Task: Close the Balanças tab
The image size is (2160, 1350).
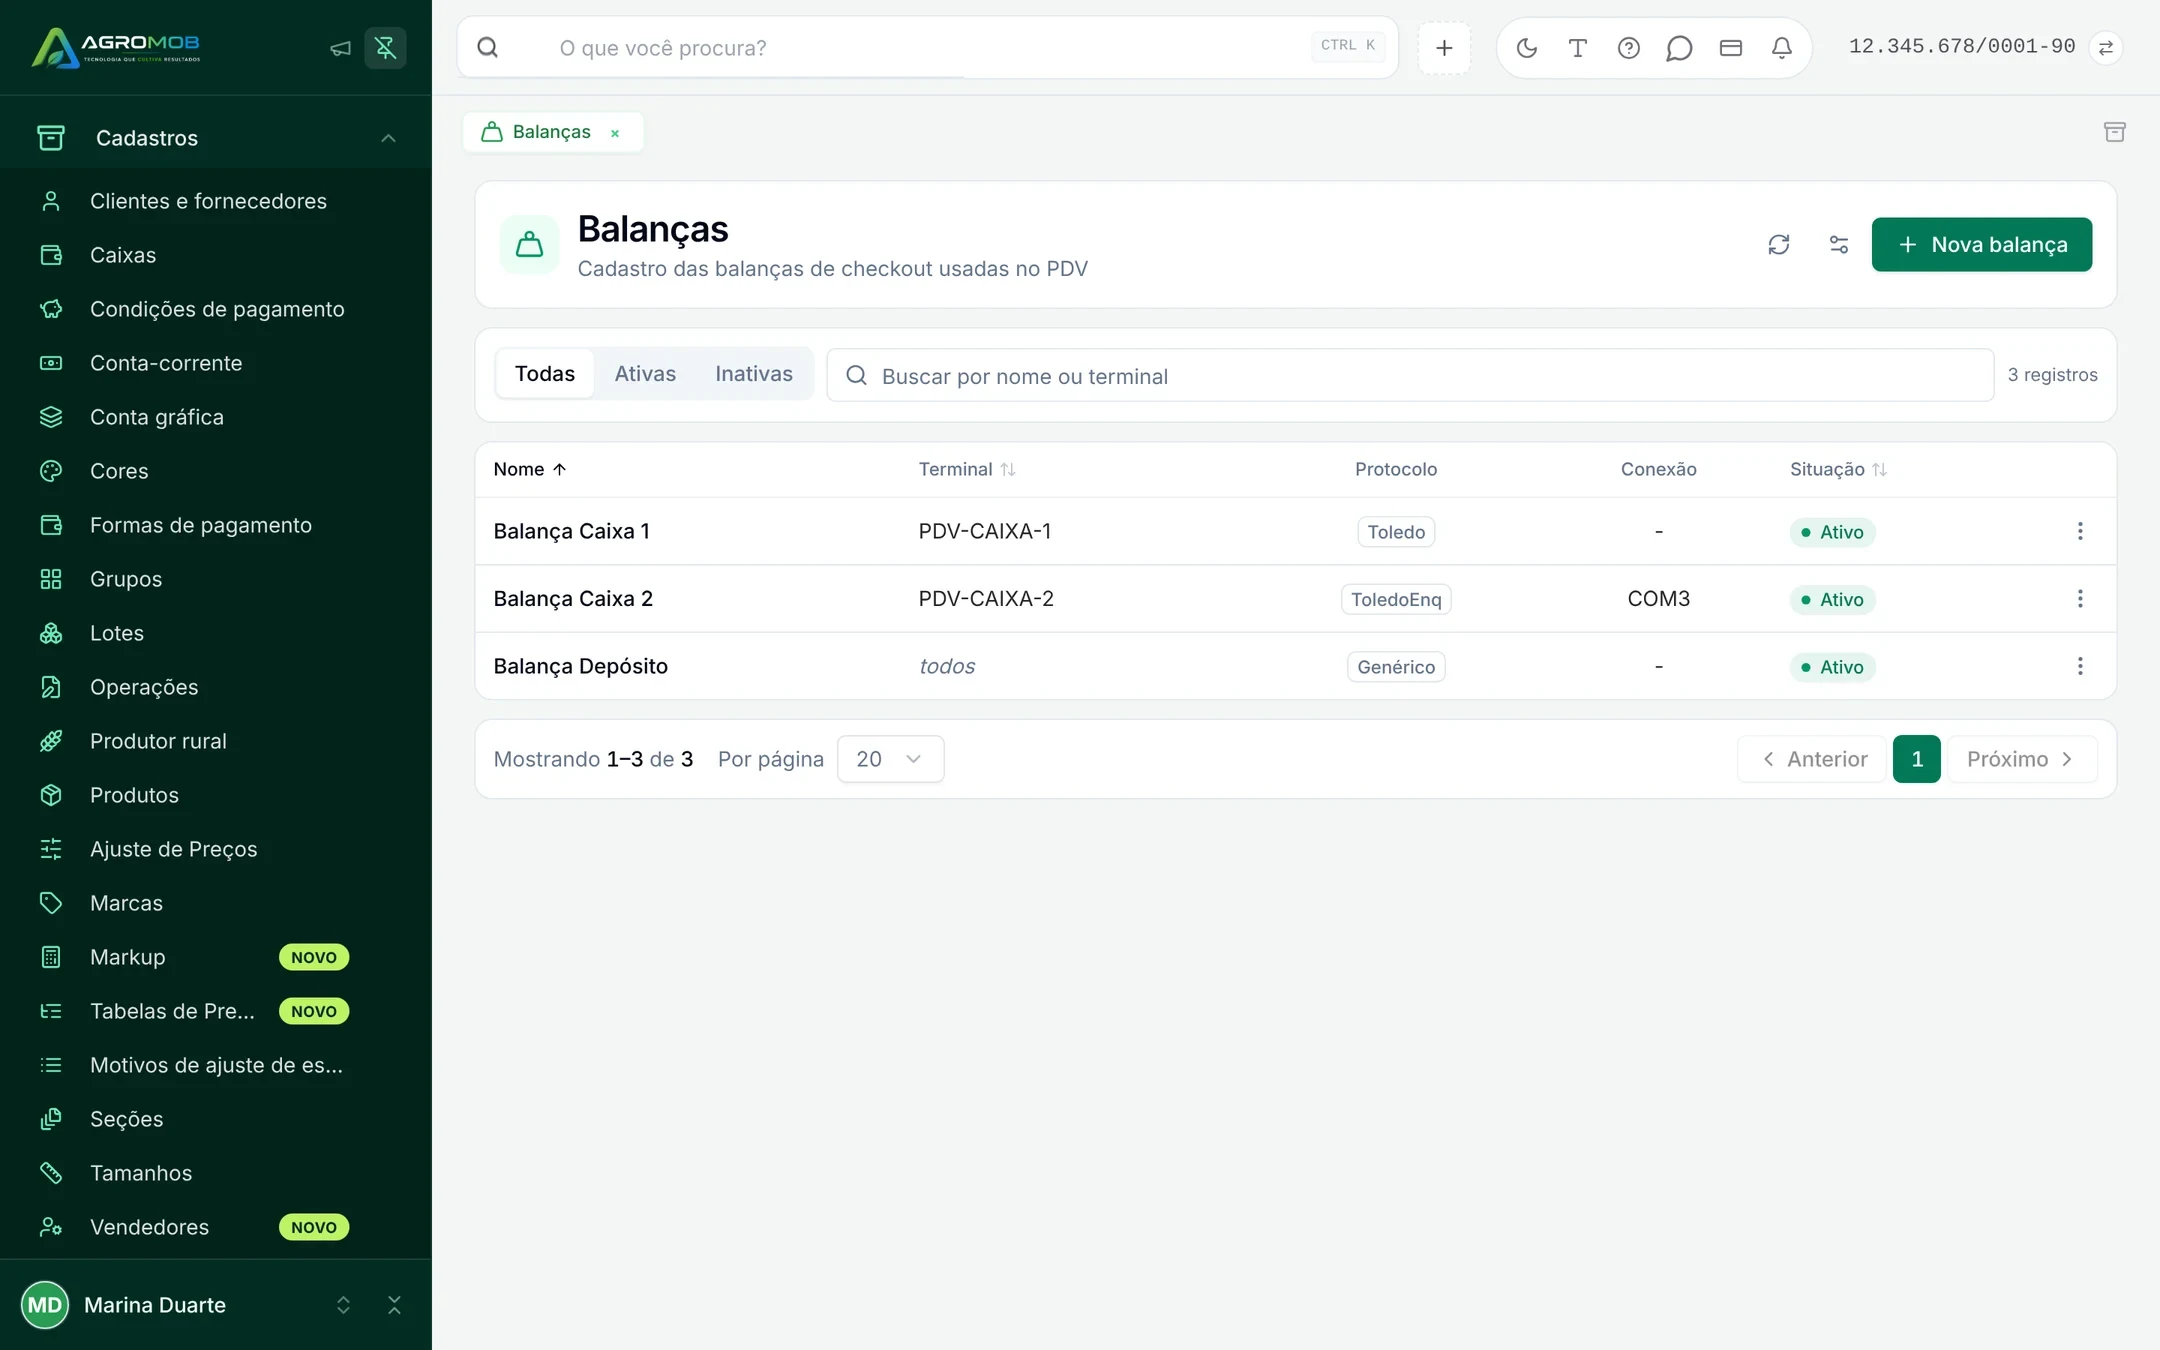Action: click(615, 133)
